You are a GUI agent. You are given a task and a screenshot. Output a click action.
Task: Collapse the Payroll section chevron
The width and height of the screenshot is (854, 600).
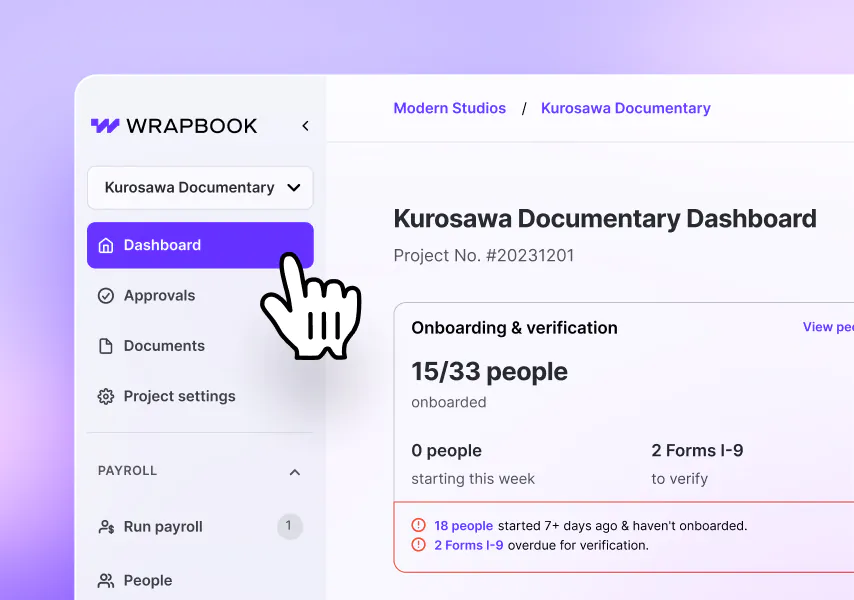295,472
